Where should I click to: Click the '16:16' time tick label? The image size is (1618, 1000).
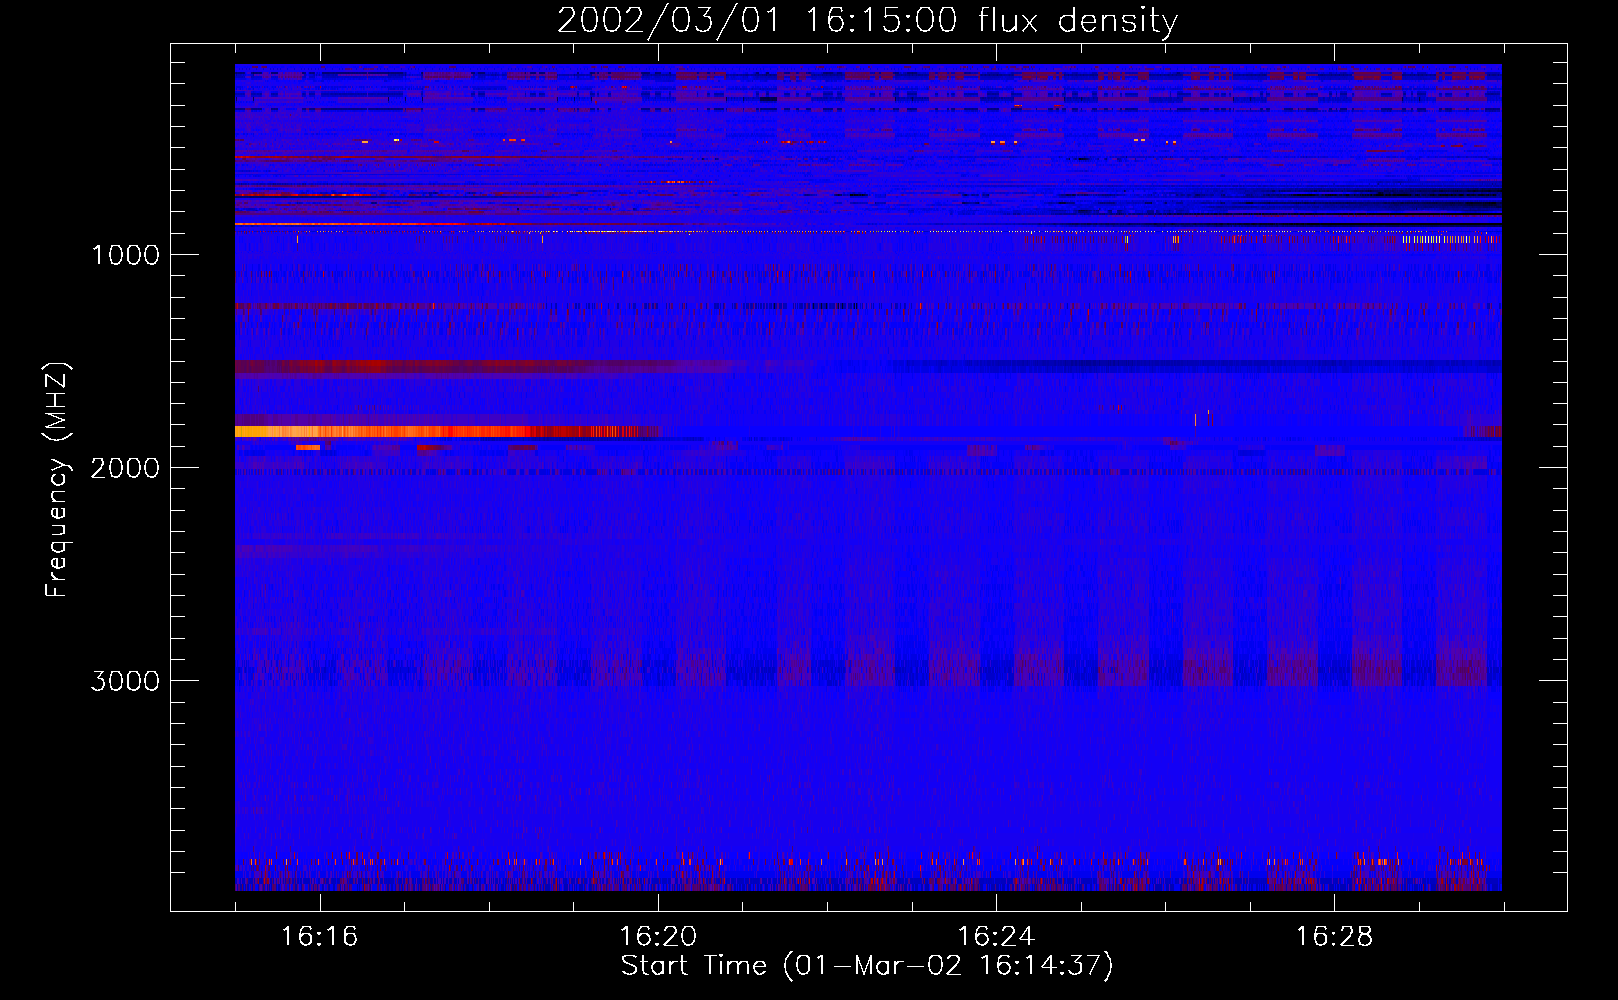(x=319, y=937)
